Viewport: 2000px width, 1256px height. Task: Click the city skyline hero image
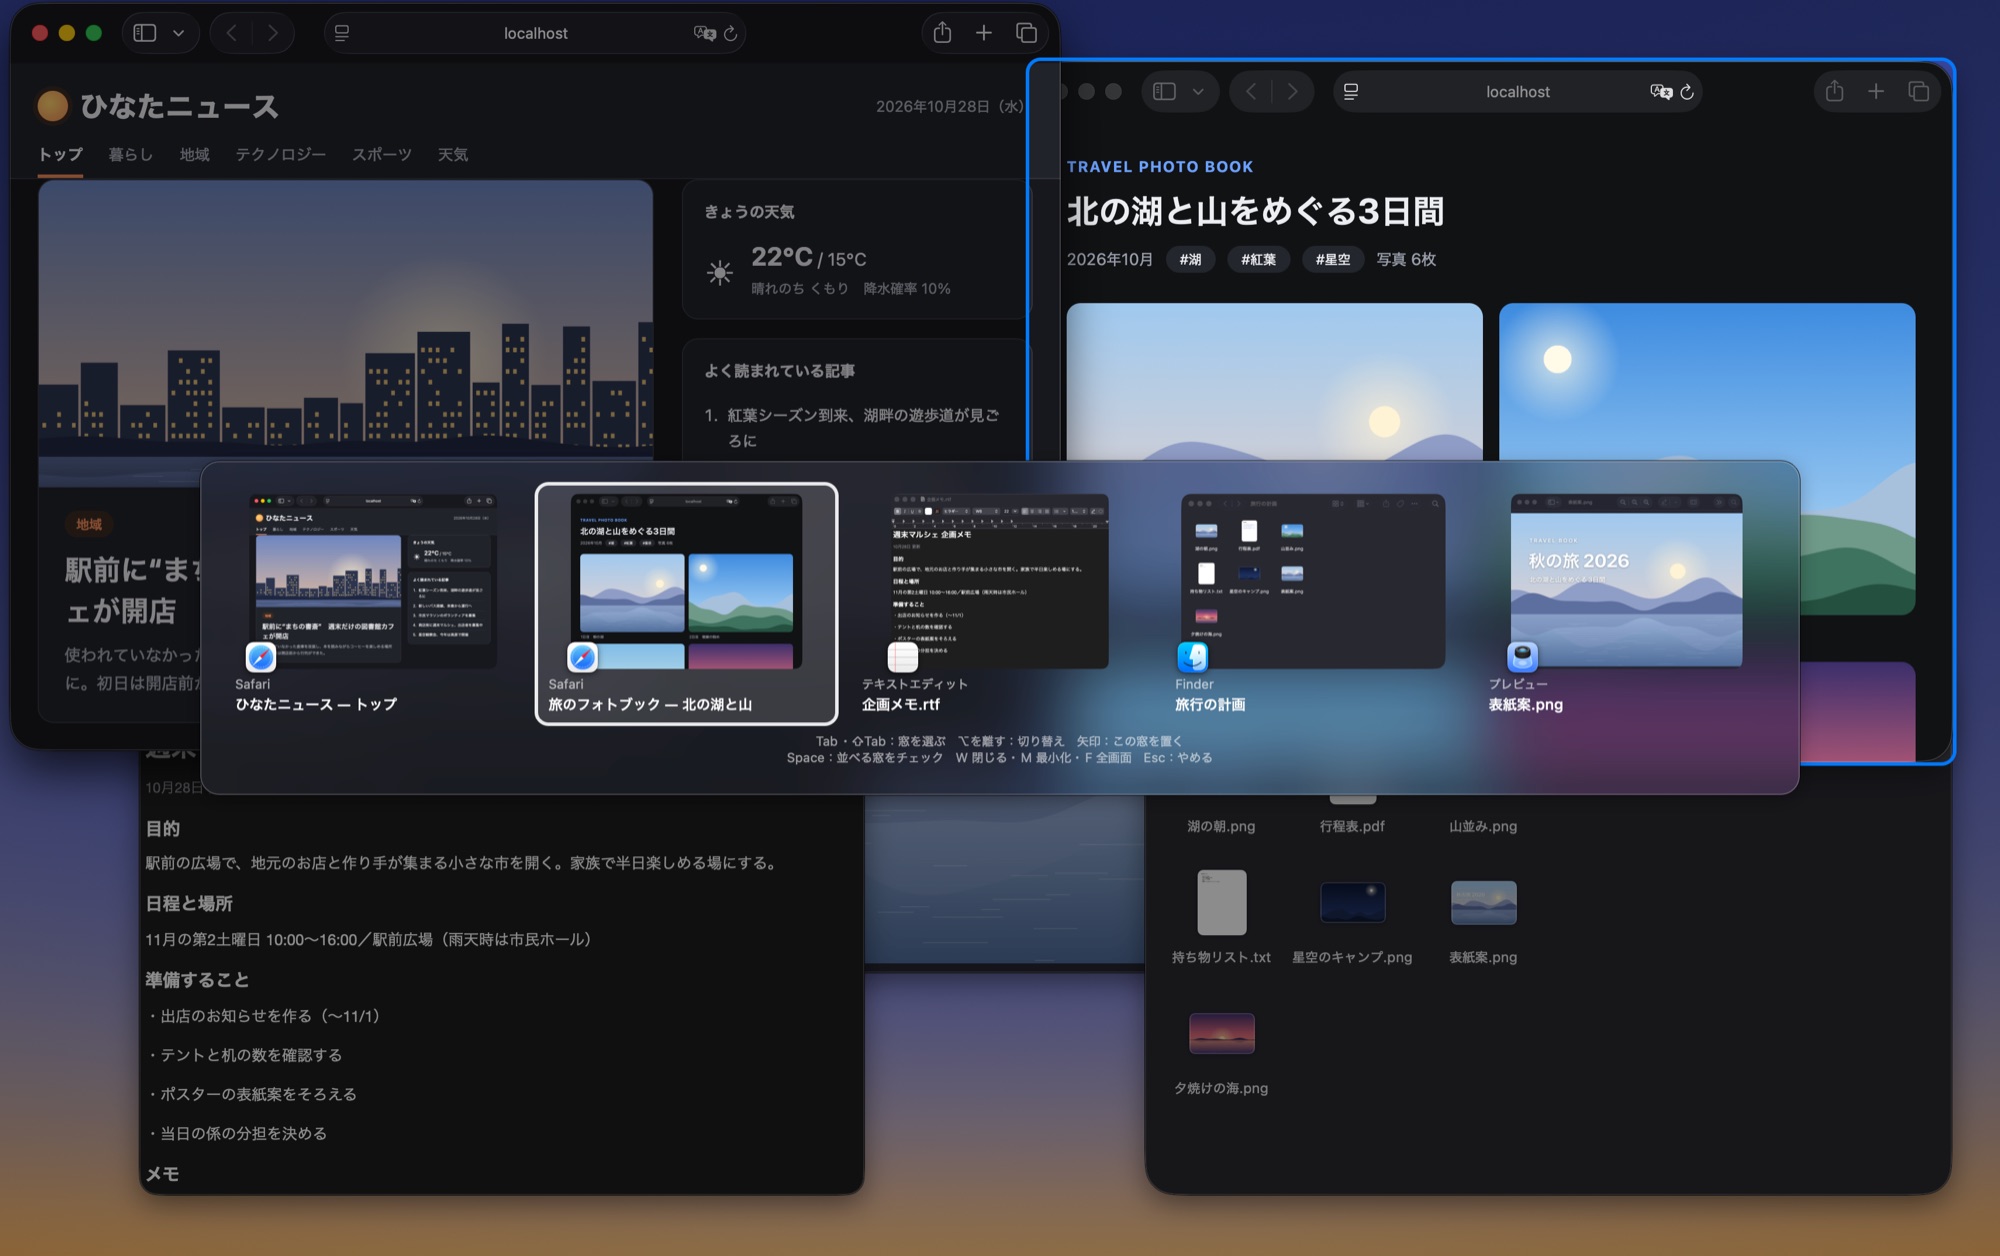click(x=345, y=320)
